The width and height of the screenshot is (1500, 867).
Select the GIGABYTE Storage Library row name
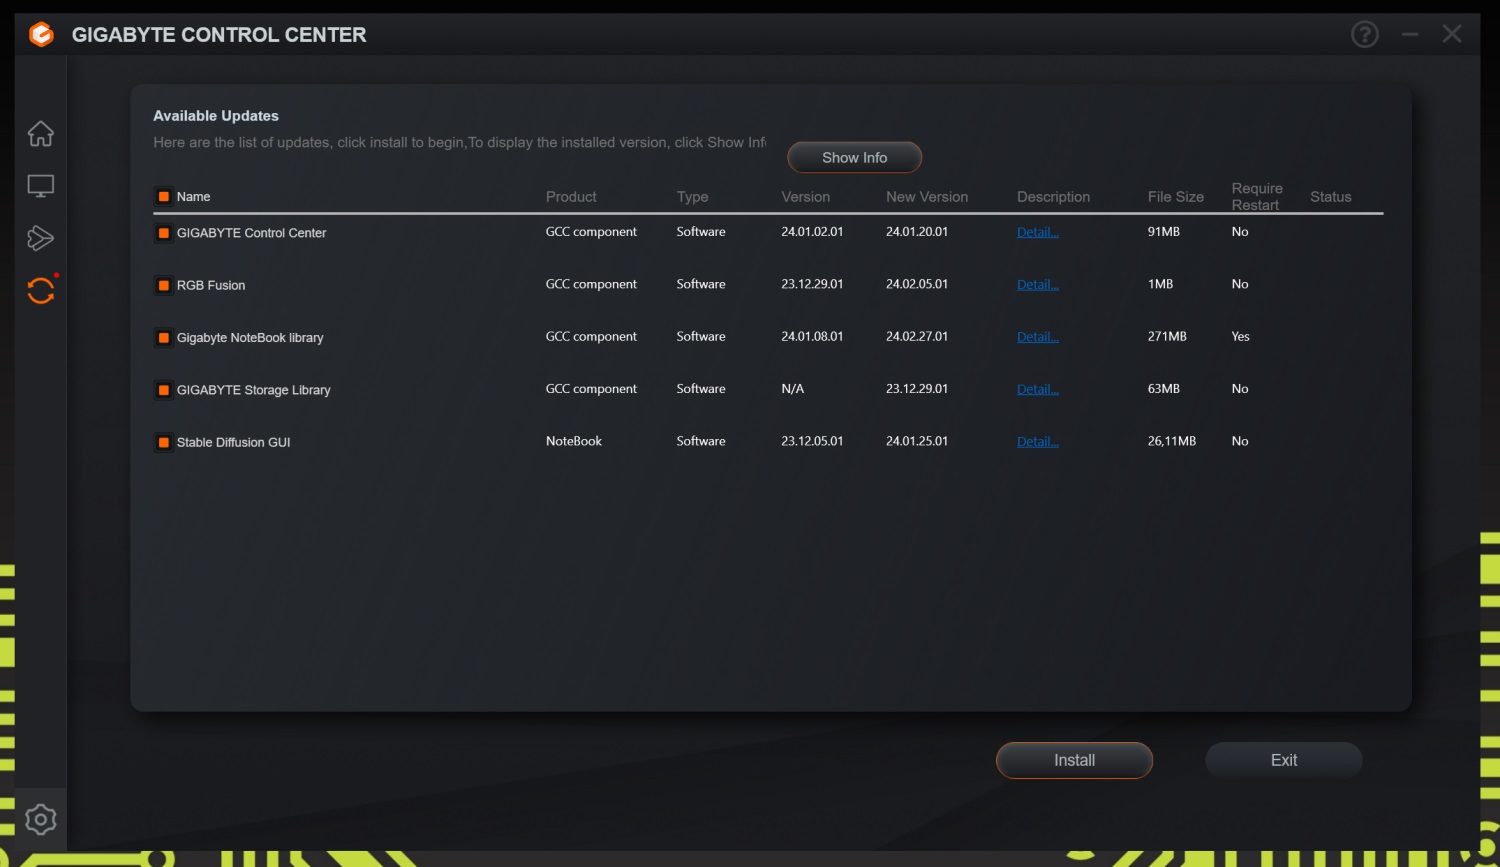254,390
